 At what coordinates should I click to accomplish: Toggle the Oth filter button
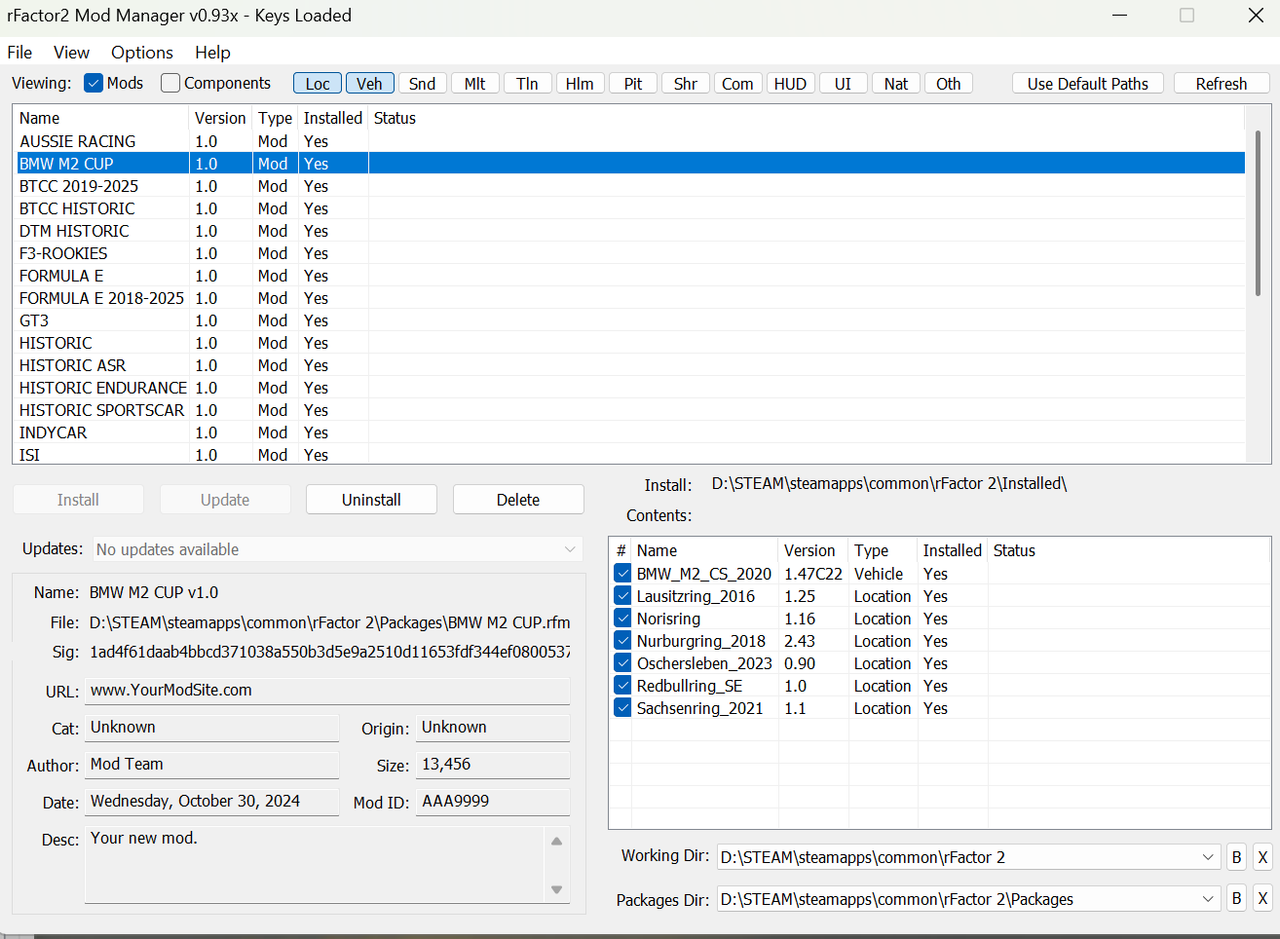click(x=948, y=83)
